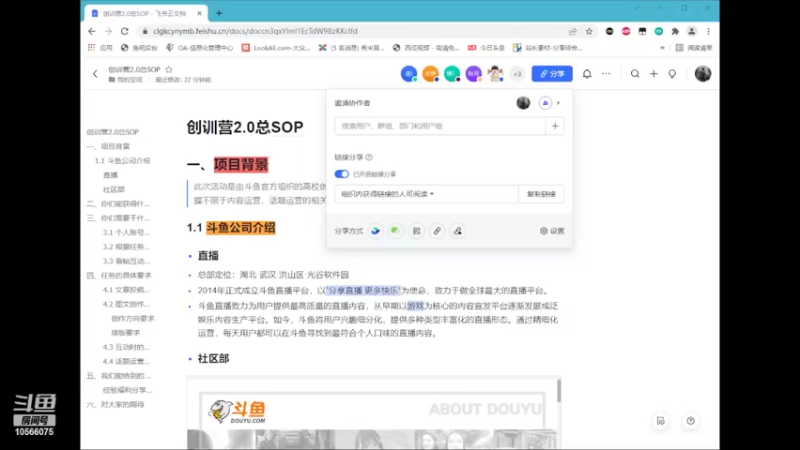
Task: Click the orange collaborator avatar
Action: [431, 74]
